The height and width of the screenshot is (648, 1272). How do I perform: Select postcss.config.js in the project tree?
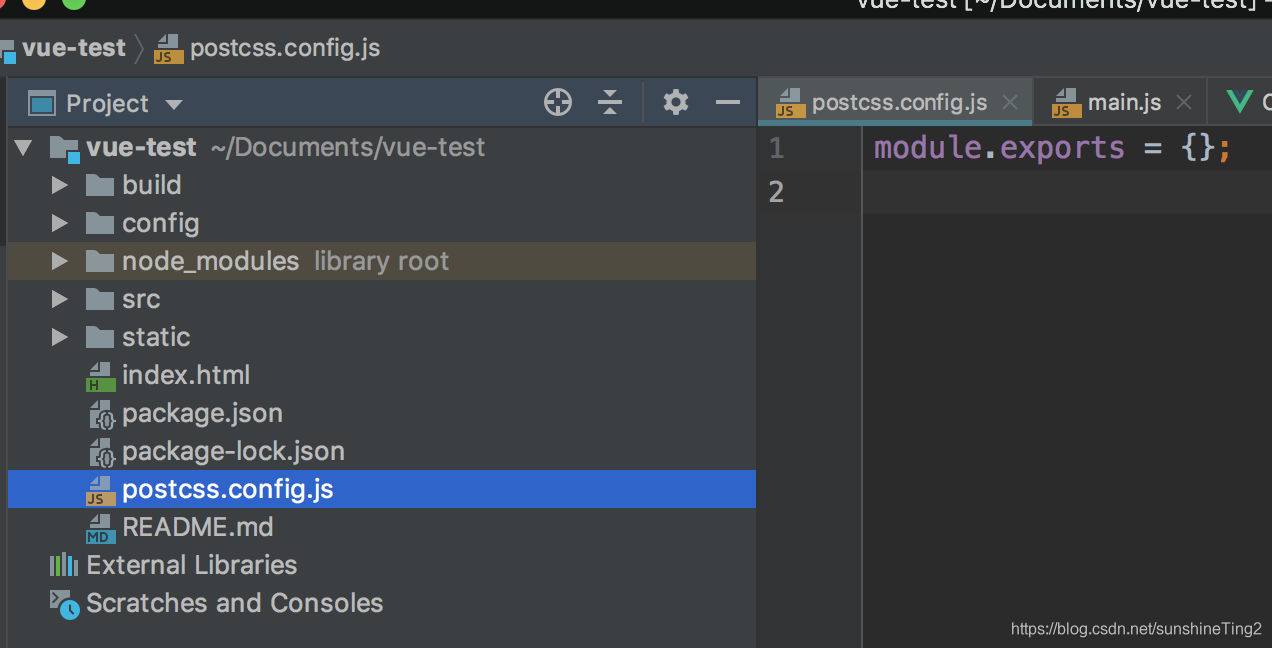tap(228, 490)
